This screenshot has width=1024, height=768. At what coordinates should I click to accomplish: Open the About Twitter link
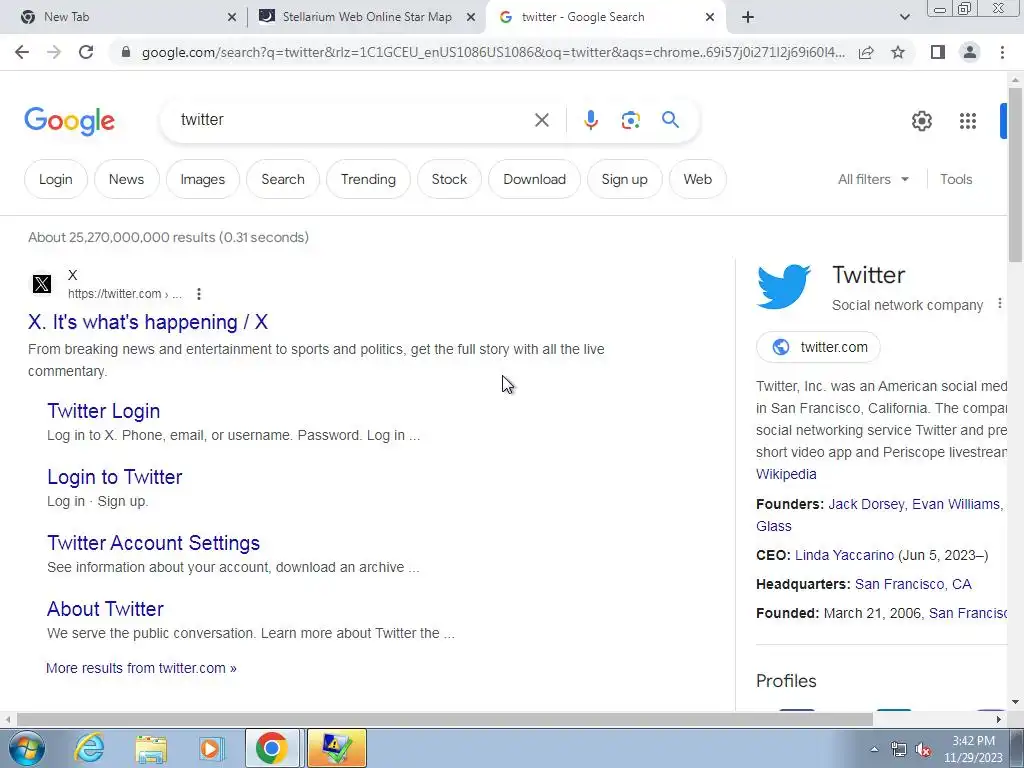105,609
